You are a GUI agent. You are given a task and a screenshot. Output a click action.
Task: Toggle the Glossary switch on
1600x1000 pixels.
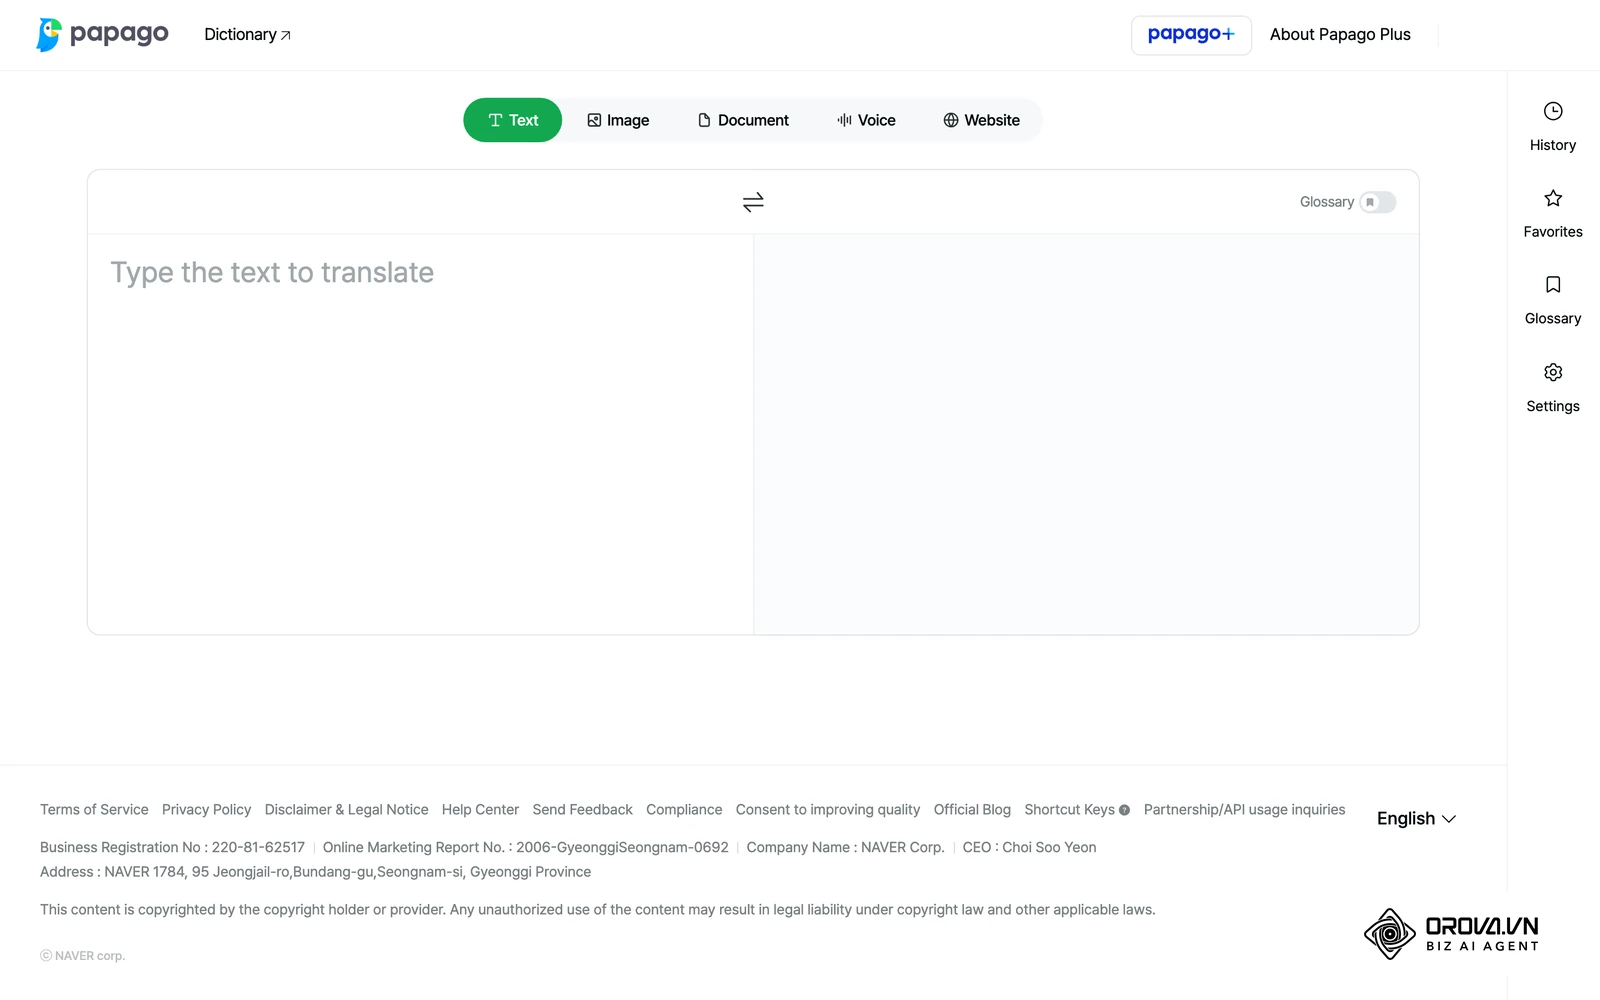point(1377,202)
